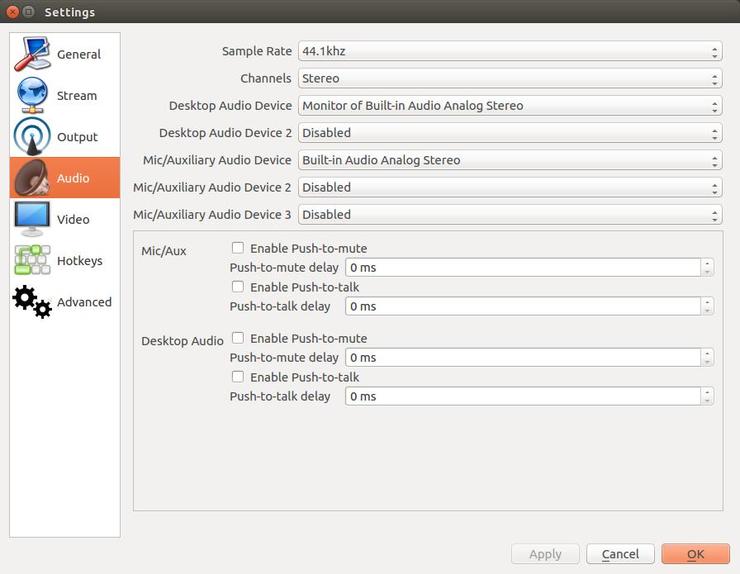The width and height of the screenshot is (740, 574).
Task: Expand Mic/Auxiliary Audio Device 2 dropdown
Action: click(x=510, y=187)
